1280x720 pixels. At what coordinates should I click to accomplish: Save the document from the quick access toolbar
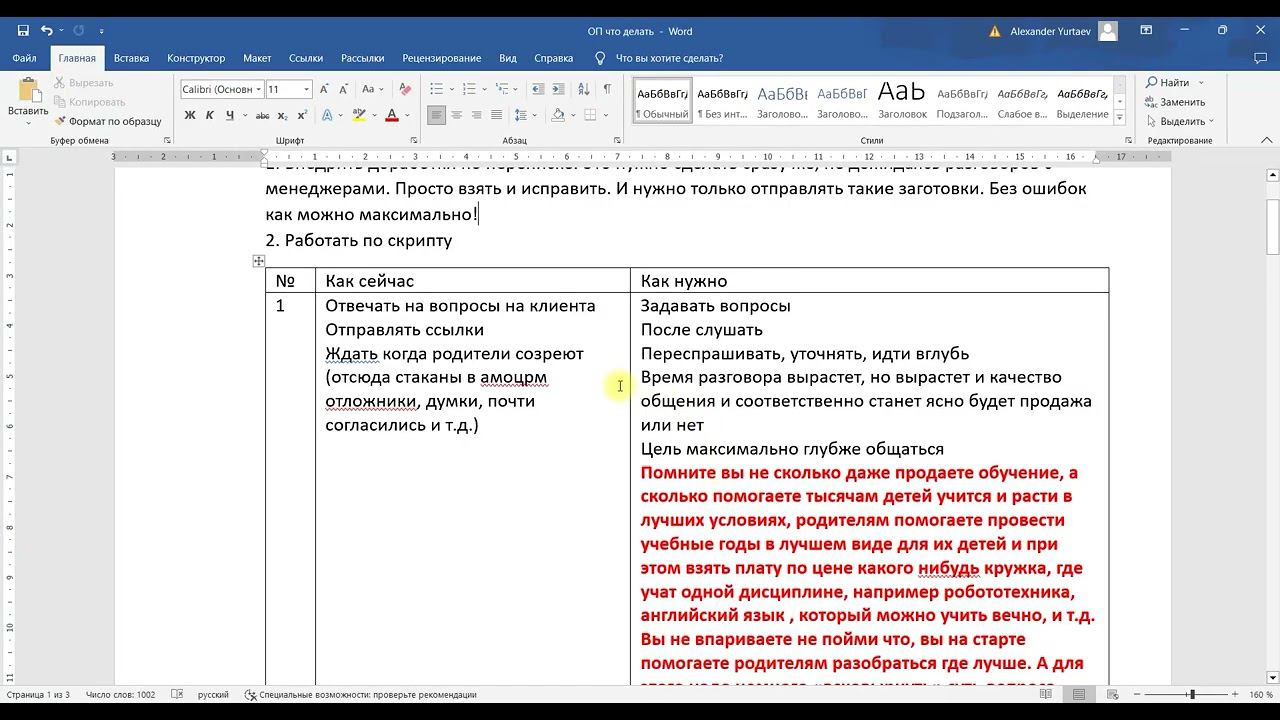(23, 31)
